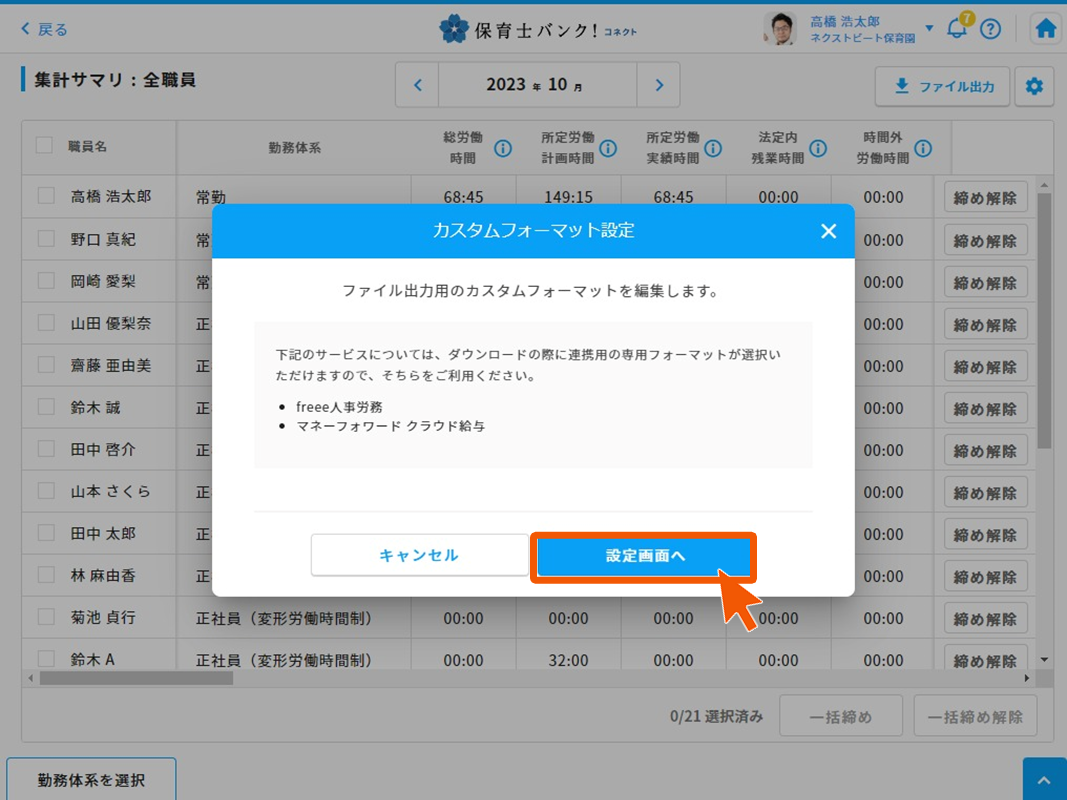Select the checkbox for 鈴木 誠
This screenshot has height=800, width=1067.
coord(46,407)
